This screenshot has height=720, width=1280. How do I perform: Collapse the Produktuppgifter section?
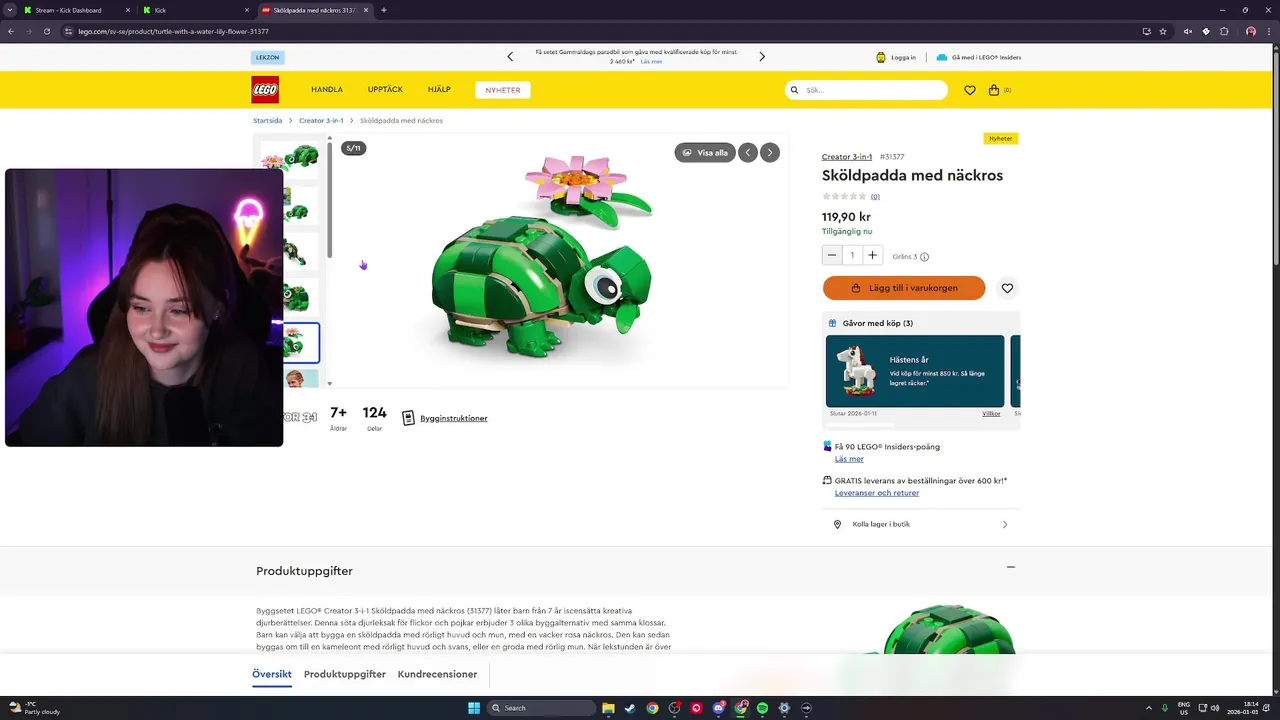coord(1010,567)
